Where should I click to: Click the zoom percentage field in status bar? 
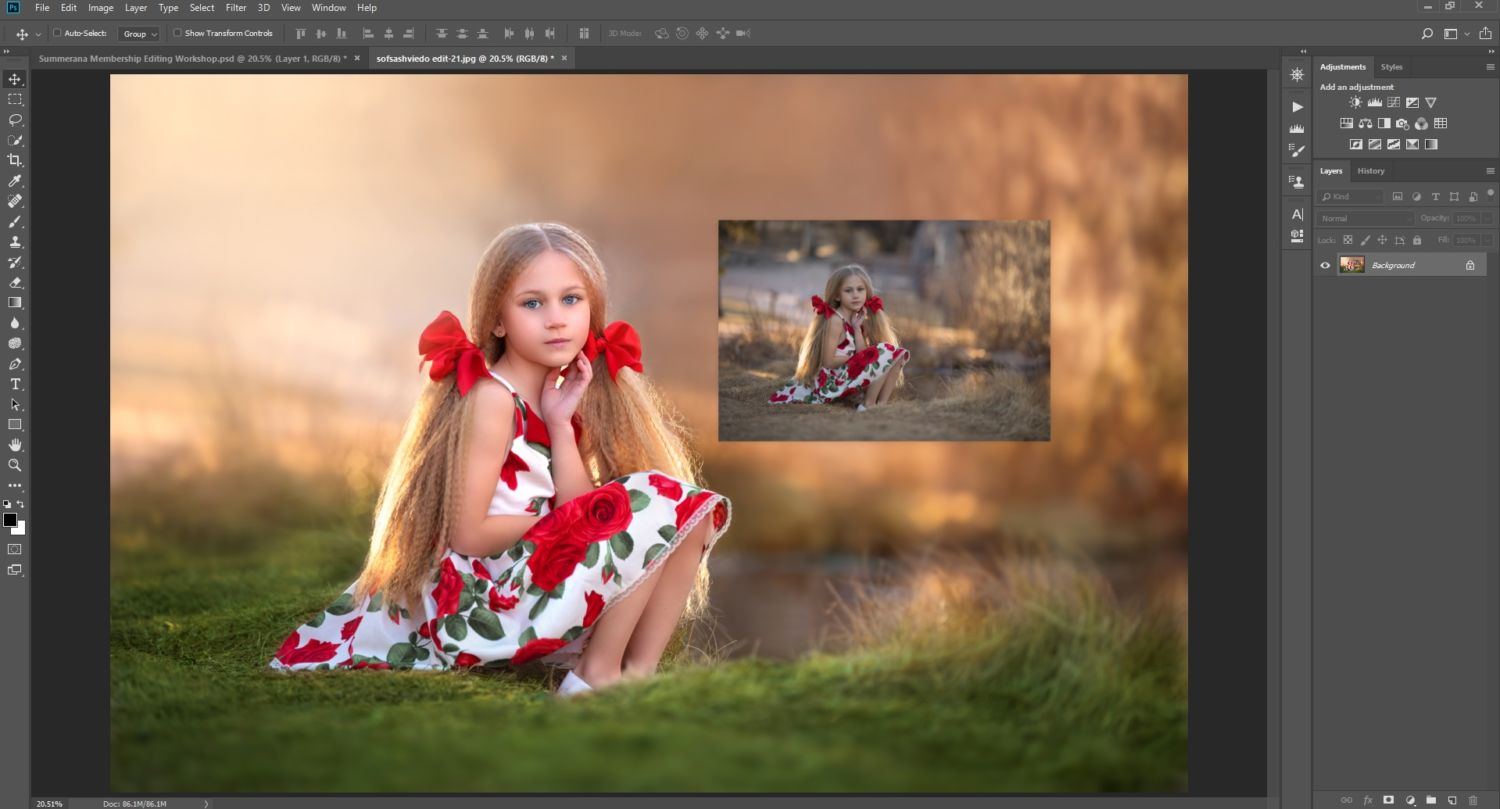48,803
